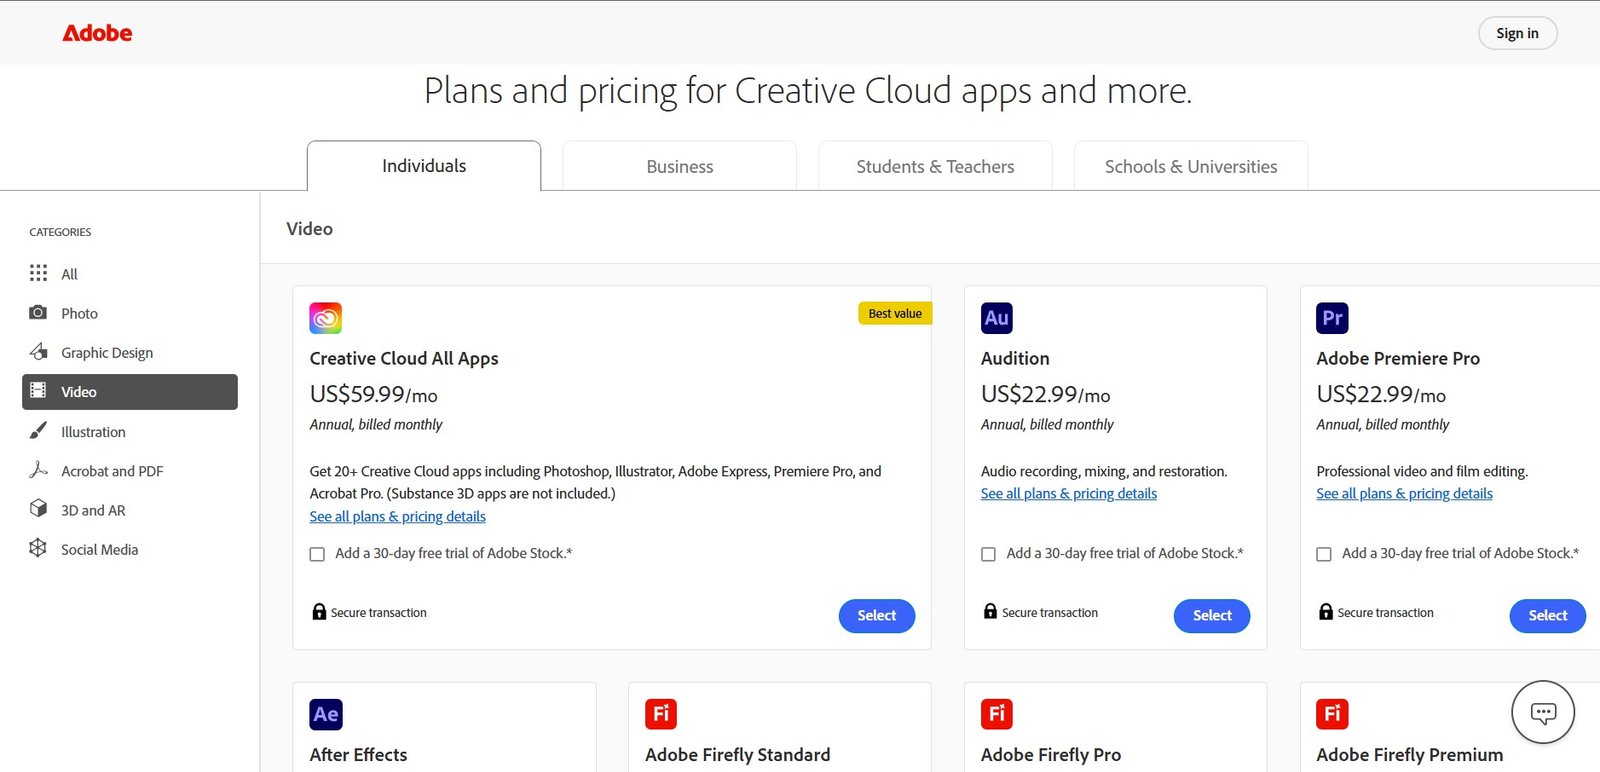Click the Photo camera icon

click(x=38, y=312)
